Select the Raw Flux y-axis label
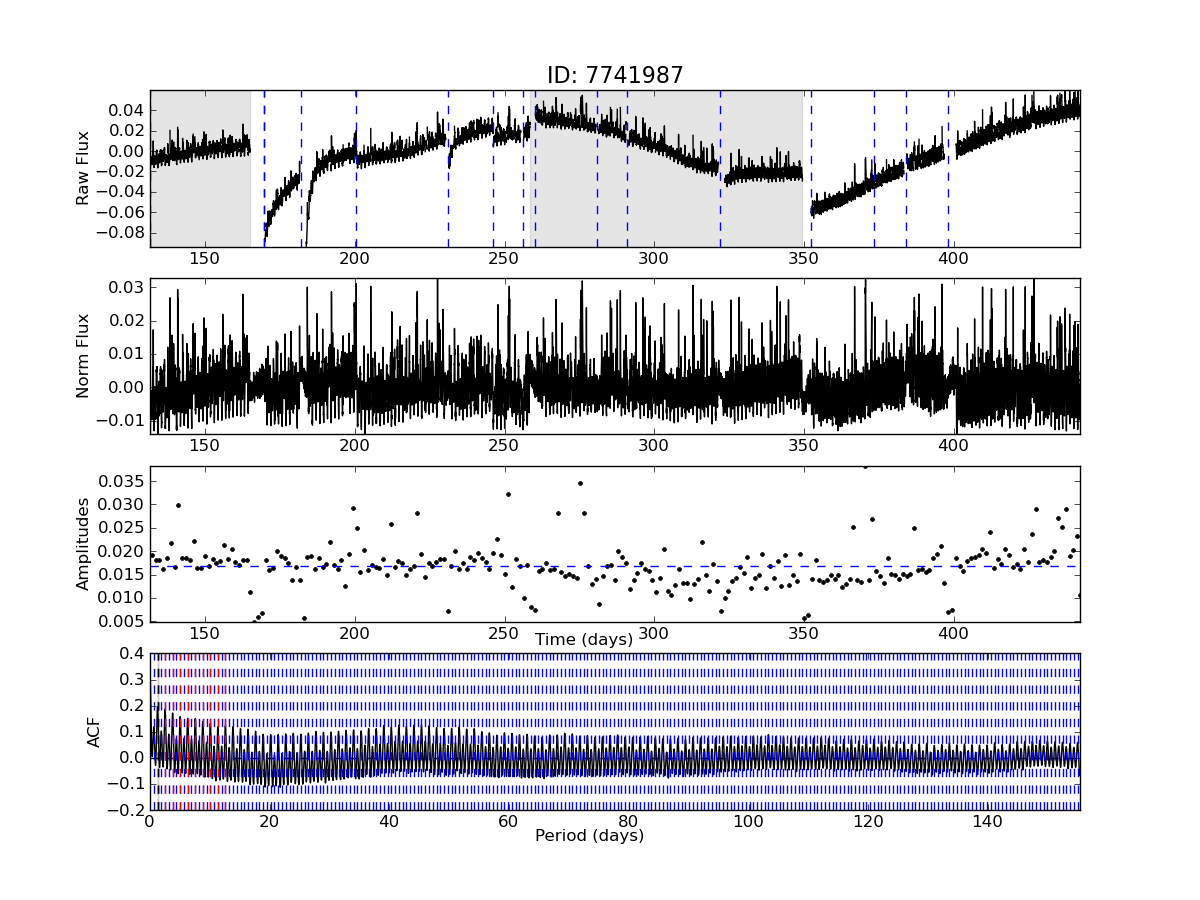 [83, 168]
